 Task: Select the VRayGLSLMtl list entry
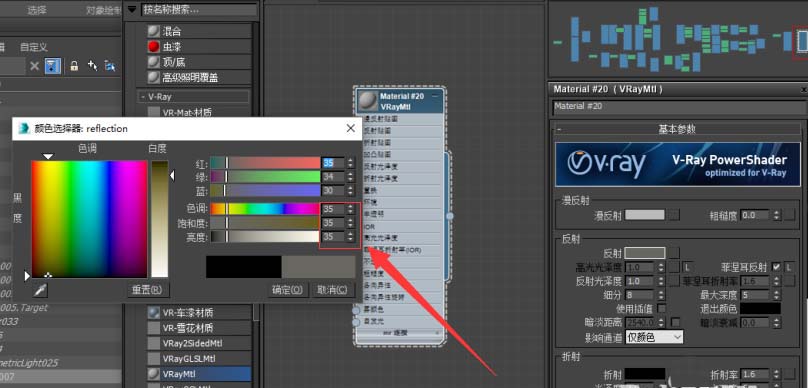click(199, 359)
